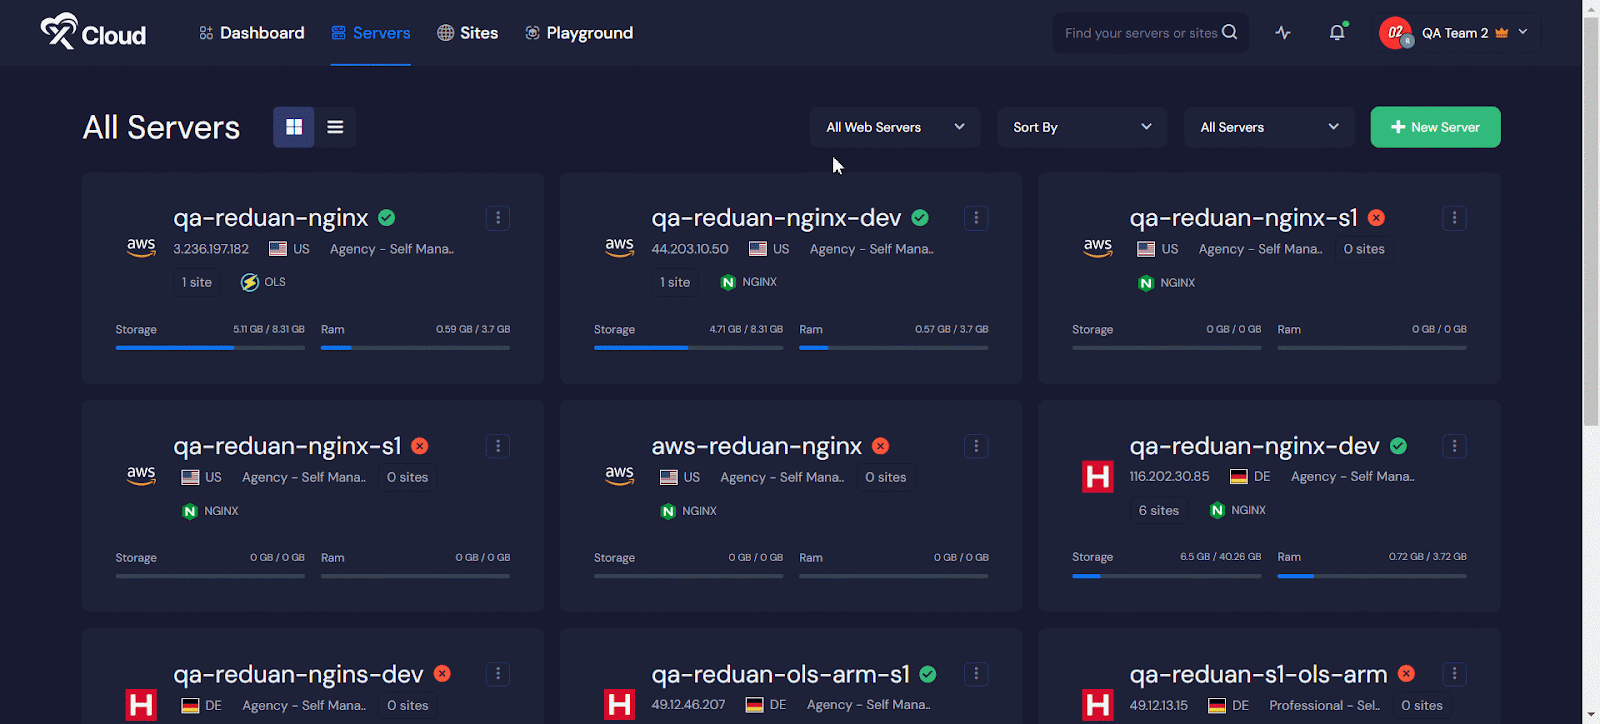Click the Hetzner logo on qa-reduan-nginx-dev card
The image size is (1600, 724).
point(1097,477)
